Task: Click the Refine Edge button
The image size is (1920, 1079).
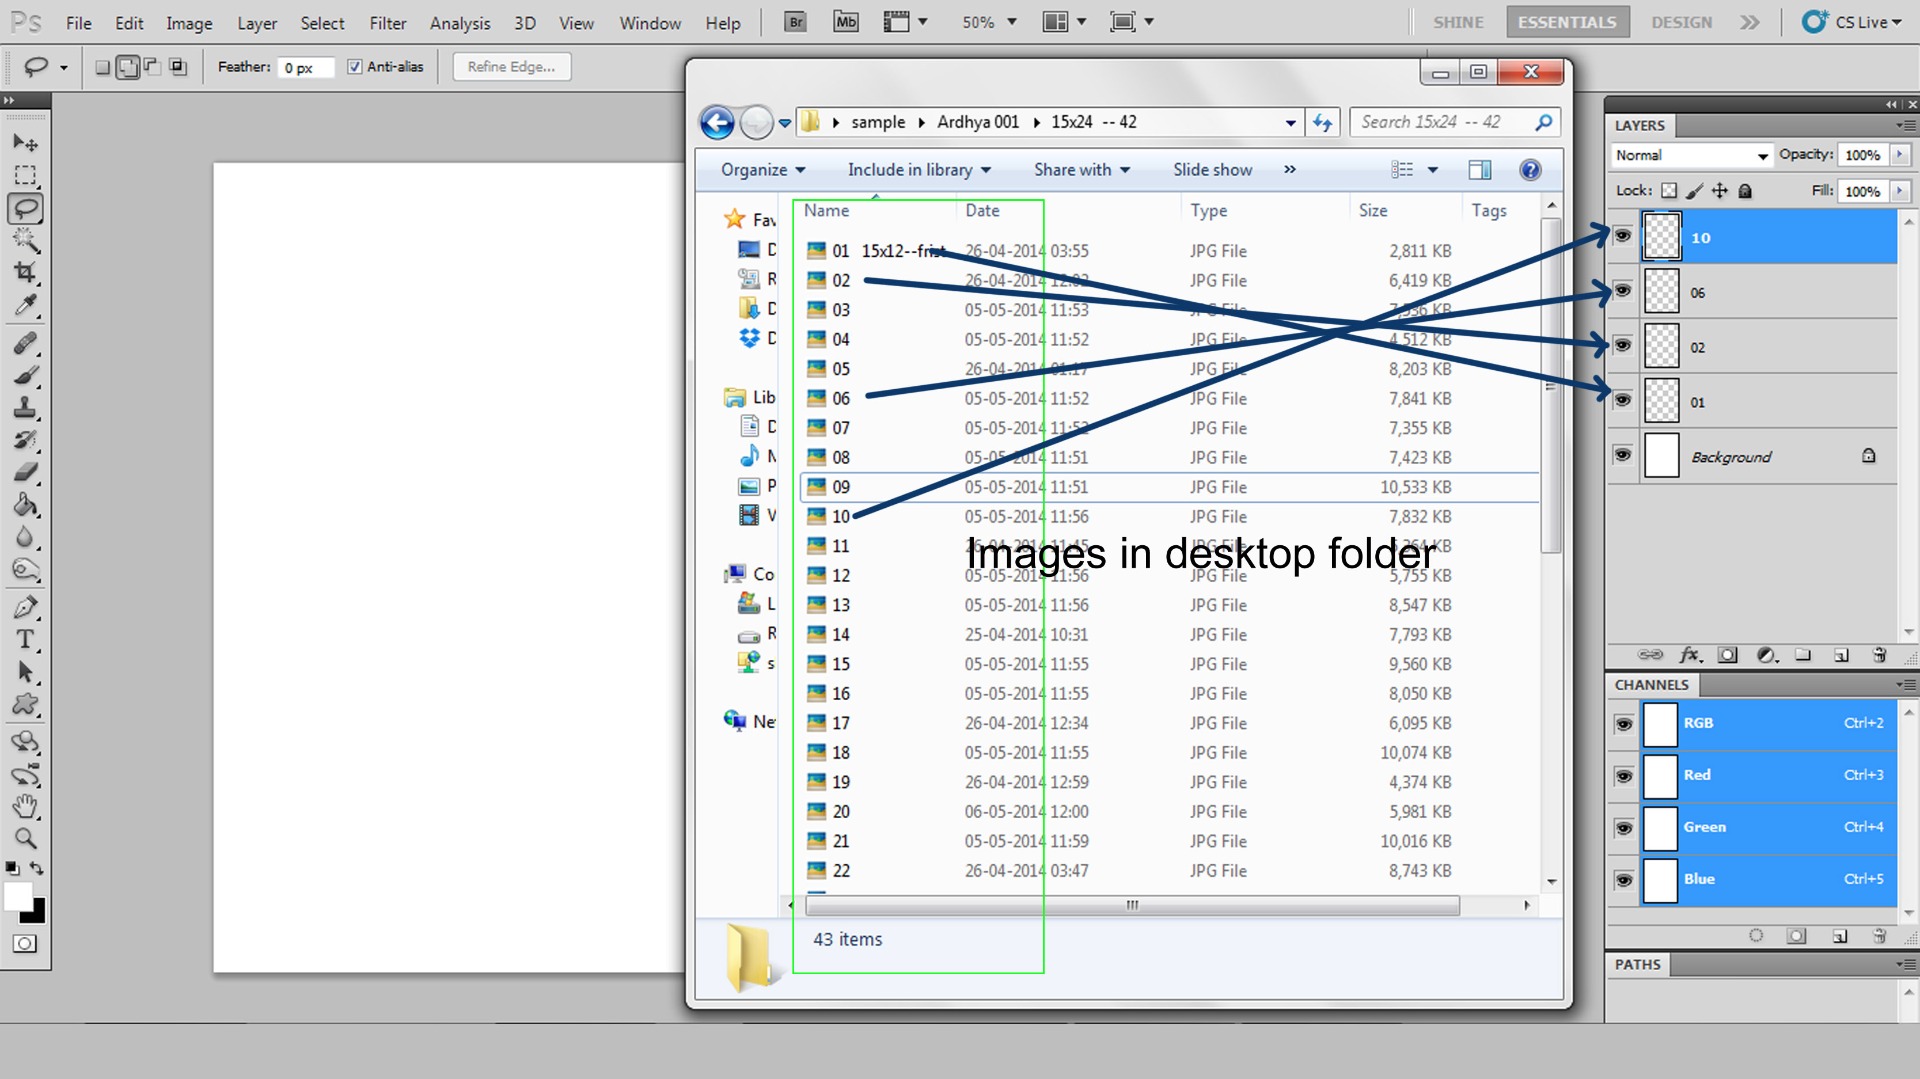Action: (511, 67)
